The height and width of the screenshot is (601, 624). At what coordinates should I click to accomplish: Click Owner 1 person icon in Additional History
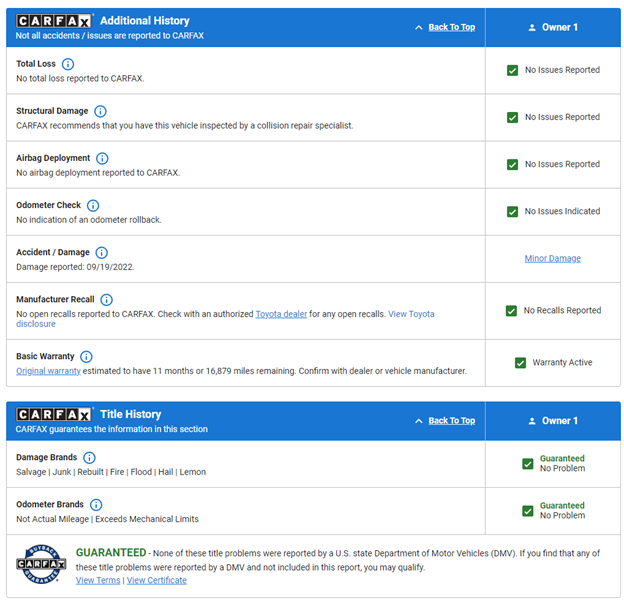[x=532, y=28]
